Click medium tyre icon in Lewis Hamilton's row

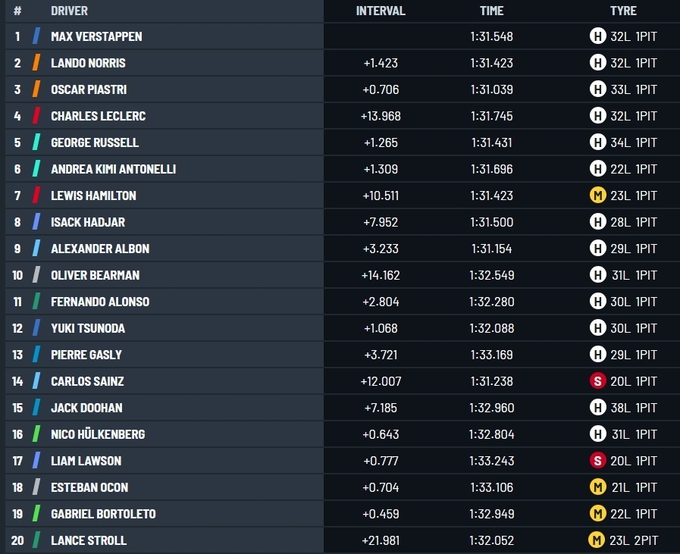pos(598,195)
